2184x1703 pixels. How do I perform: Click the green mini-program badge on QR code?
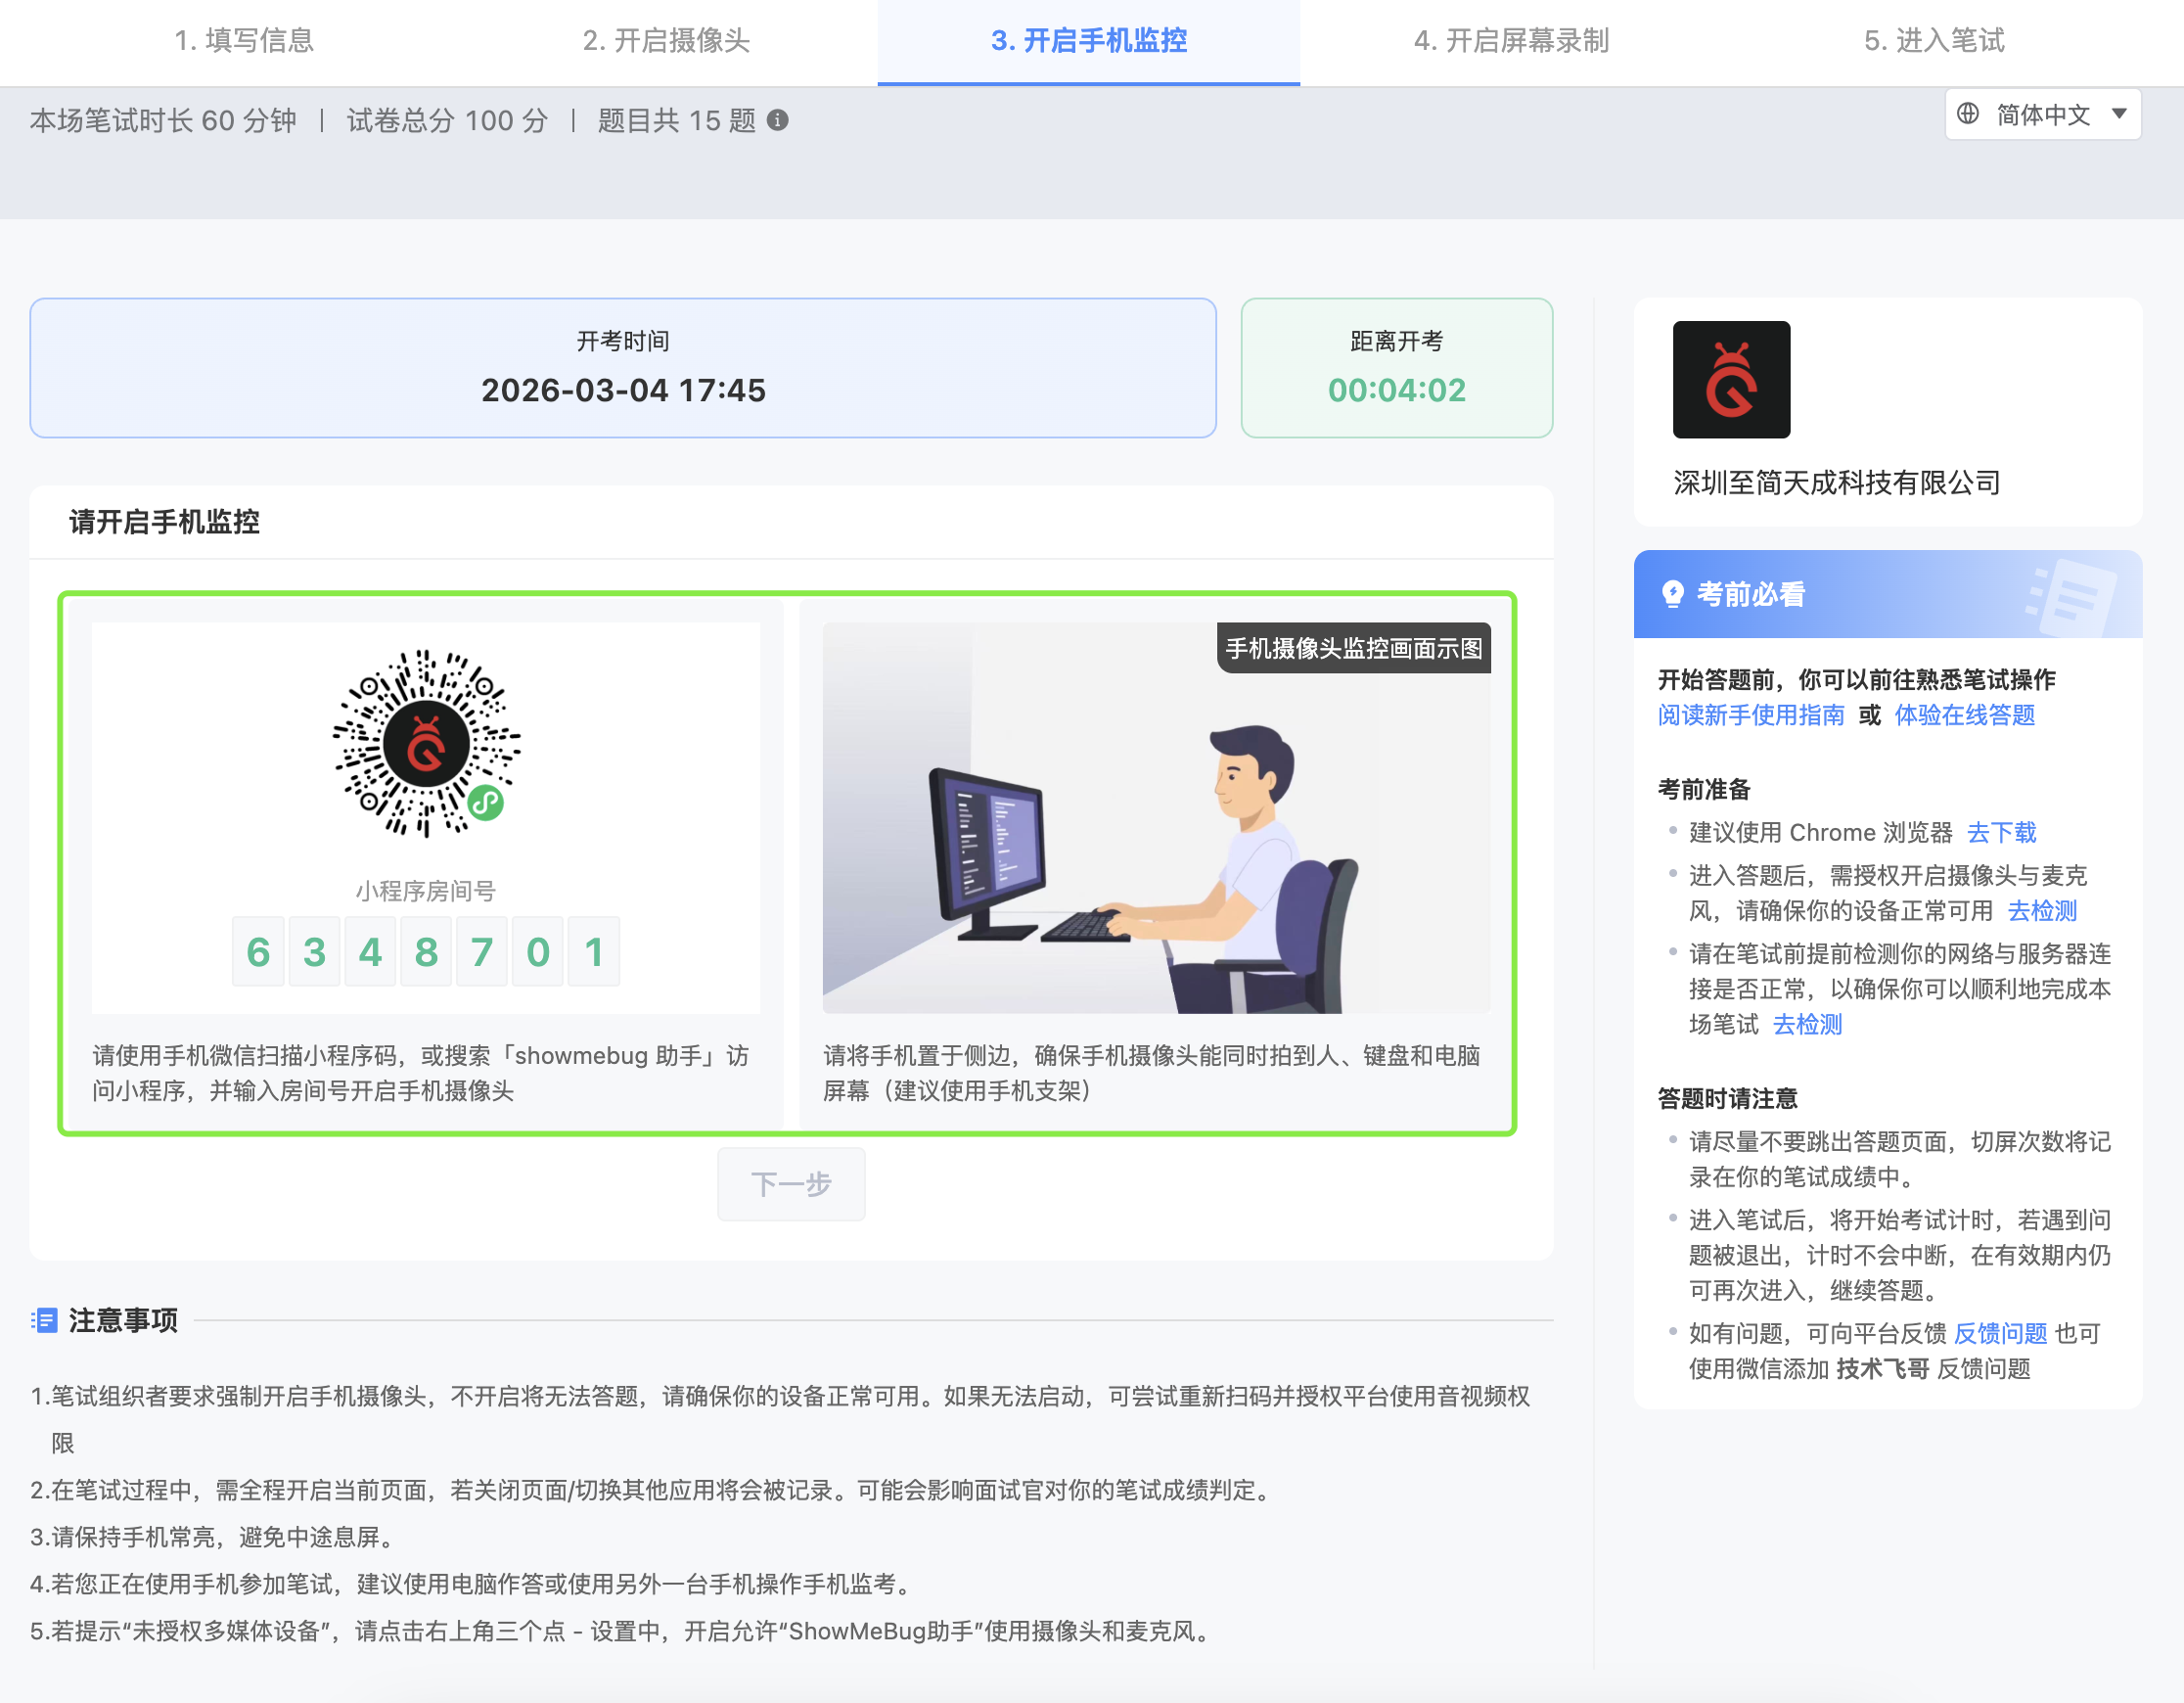[486, 801]
